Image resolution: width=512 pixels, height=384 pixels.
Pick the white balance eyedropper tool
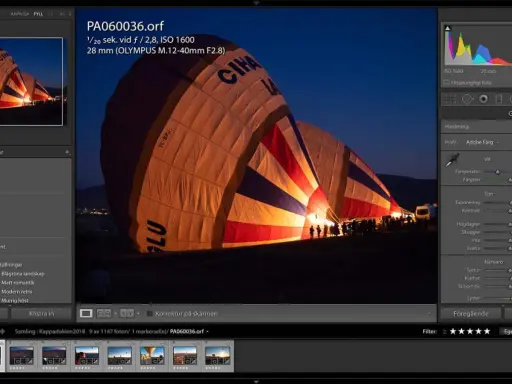click(x=452, y=160)
